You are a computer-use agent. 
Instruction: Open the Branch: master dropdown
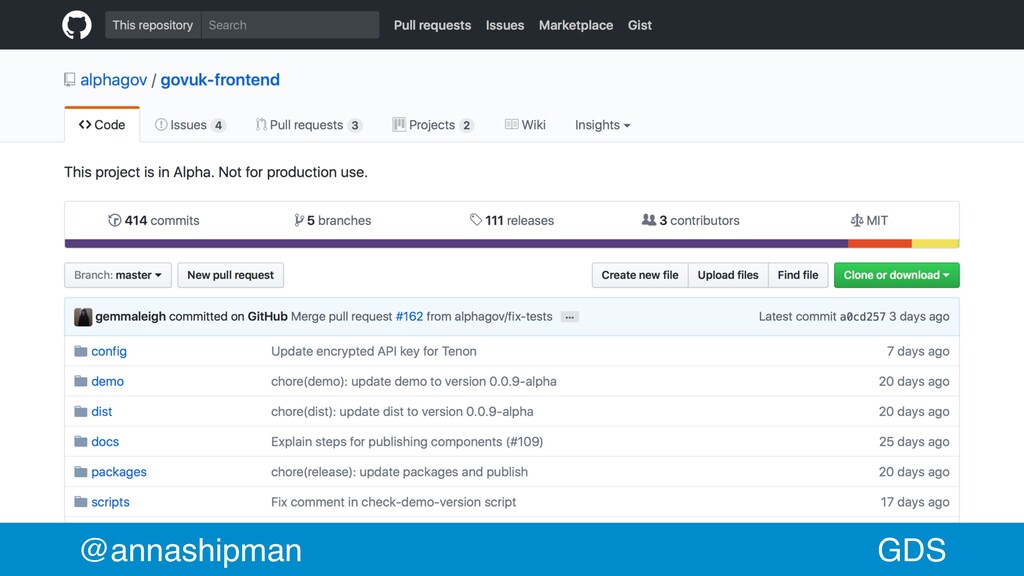[x=118, y=275]
